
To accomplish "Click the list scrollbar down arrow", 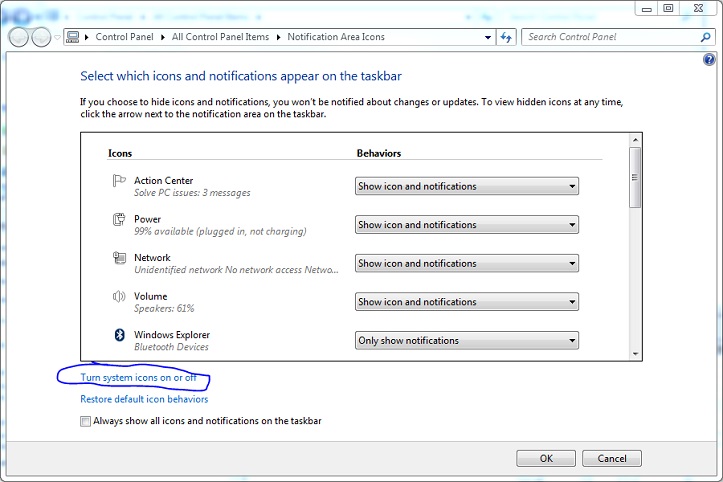I will click(x=635, y=354).
